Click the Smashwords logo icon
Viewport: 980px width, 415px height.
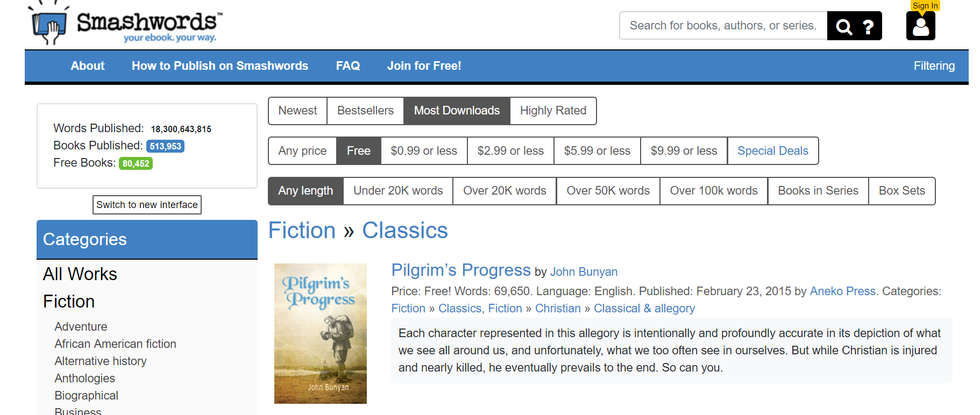click(49, 24)
